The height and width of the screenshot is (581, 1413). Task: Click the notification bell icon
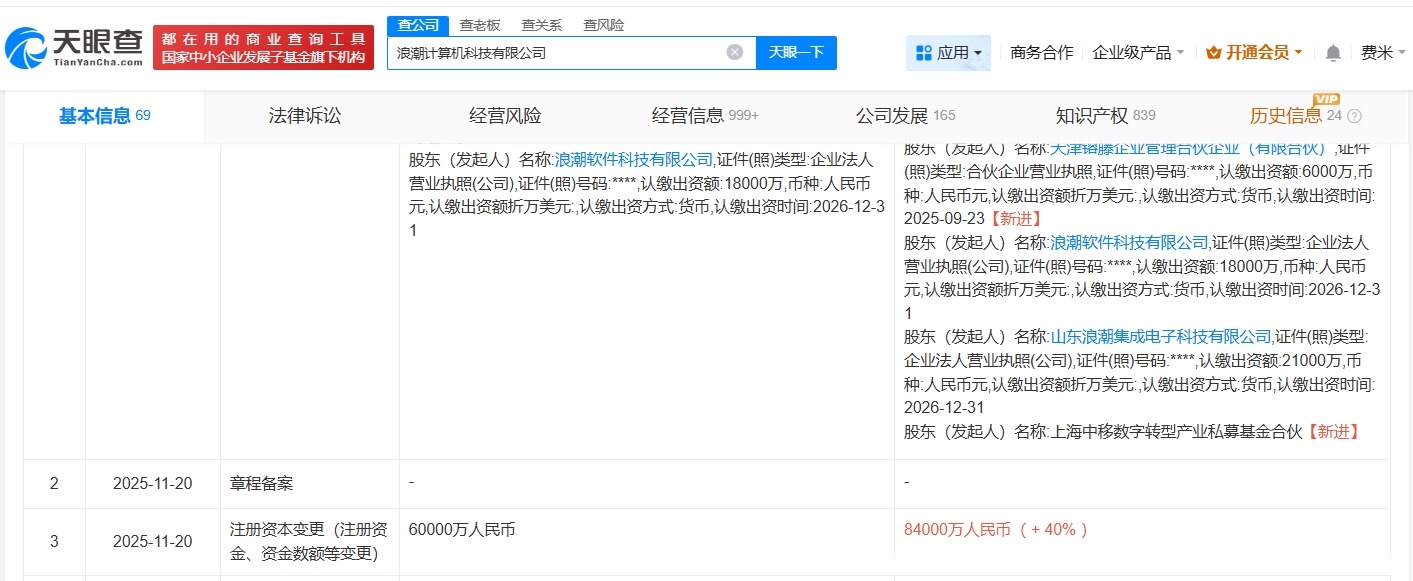click(1333, 51)
